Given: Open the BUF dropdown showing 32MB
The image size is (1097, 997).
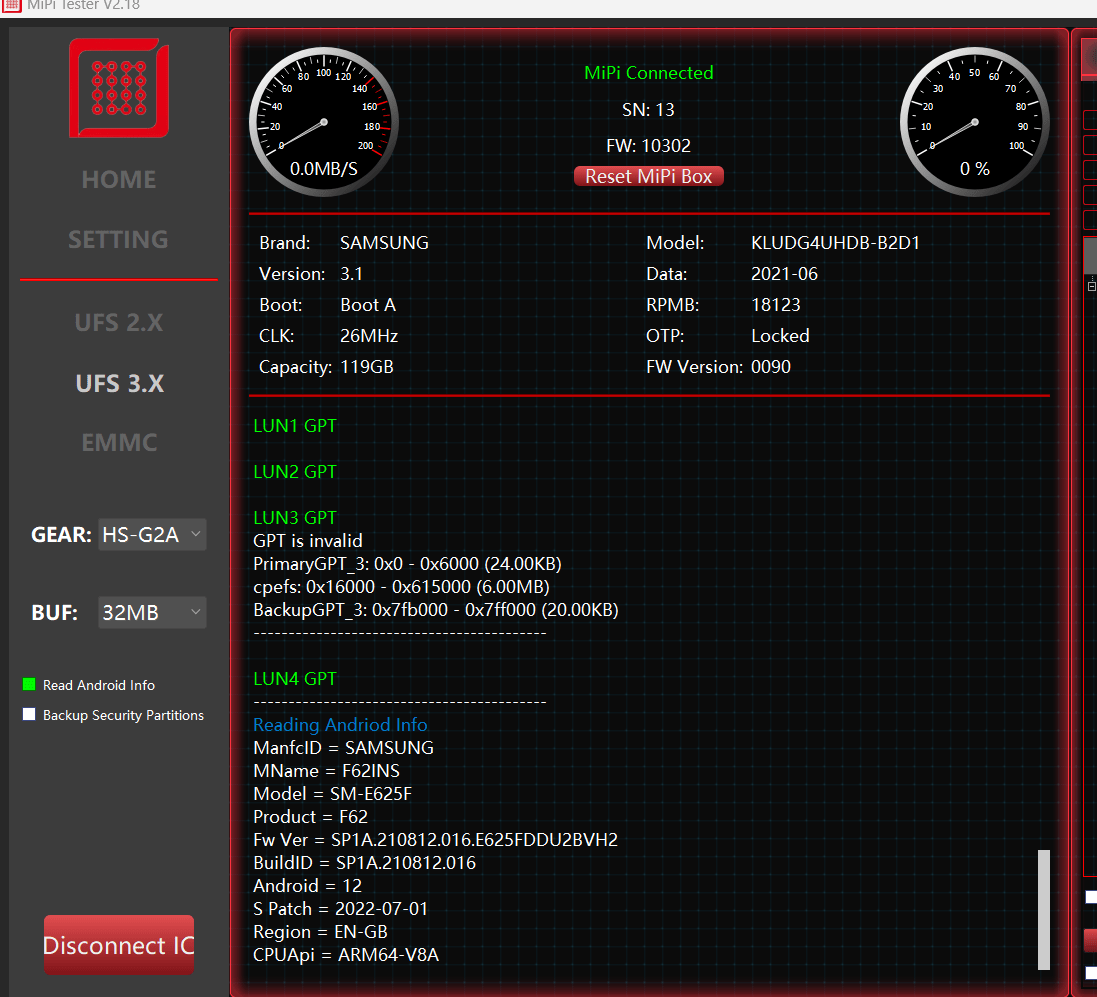Looking at the screenshot, I should 152,612.
